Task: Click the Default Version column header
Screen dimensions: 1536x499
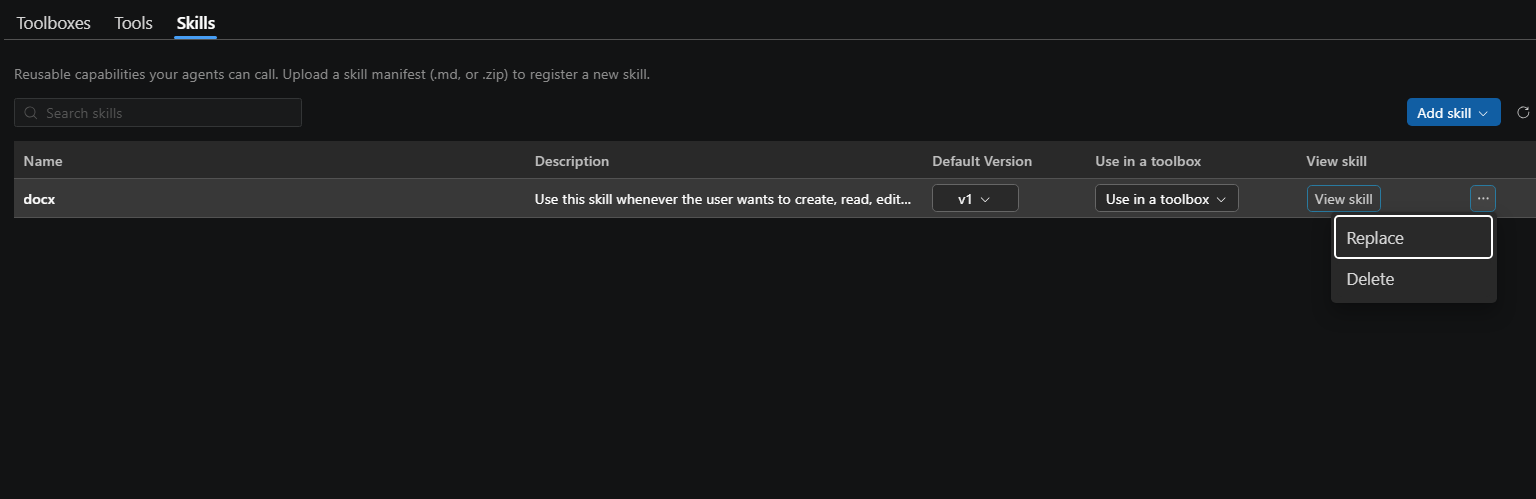Action: tap(982, 161)
